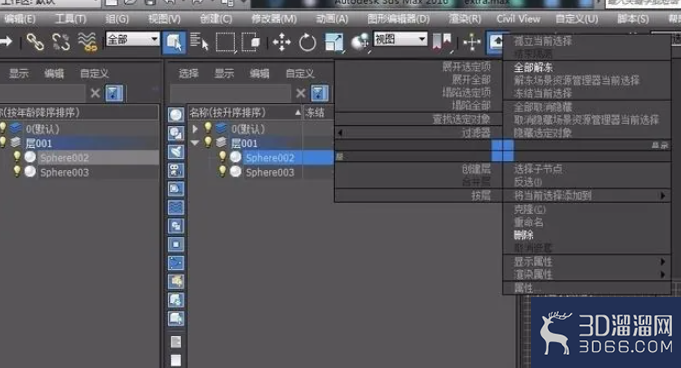Image resolution: width=681 pixels, height=368 pixels.
Task: Choose 孤立当前选择 from context menu
Action: 543,41
